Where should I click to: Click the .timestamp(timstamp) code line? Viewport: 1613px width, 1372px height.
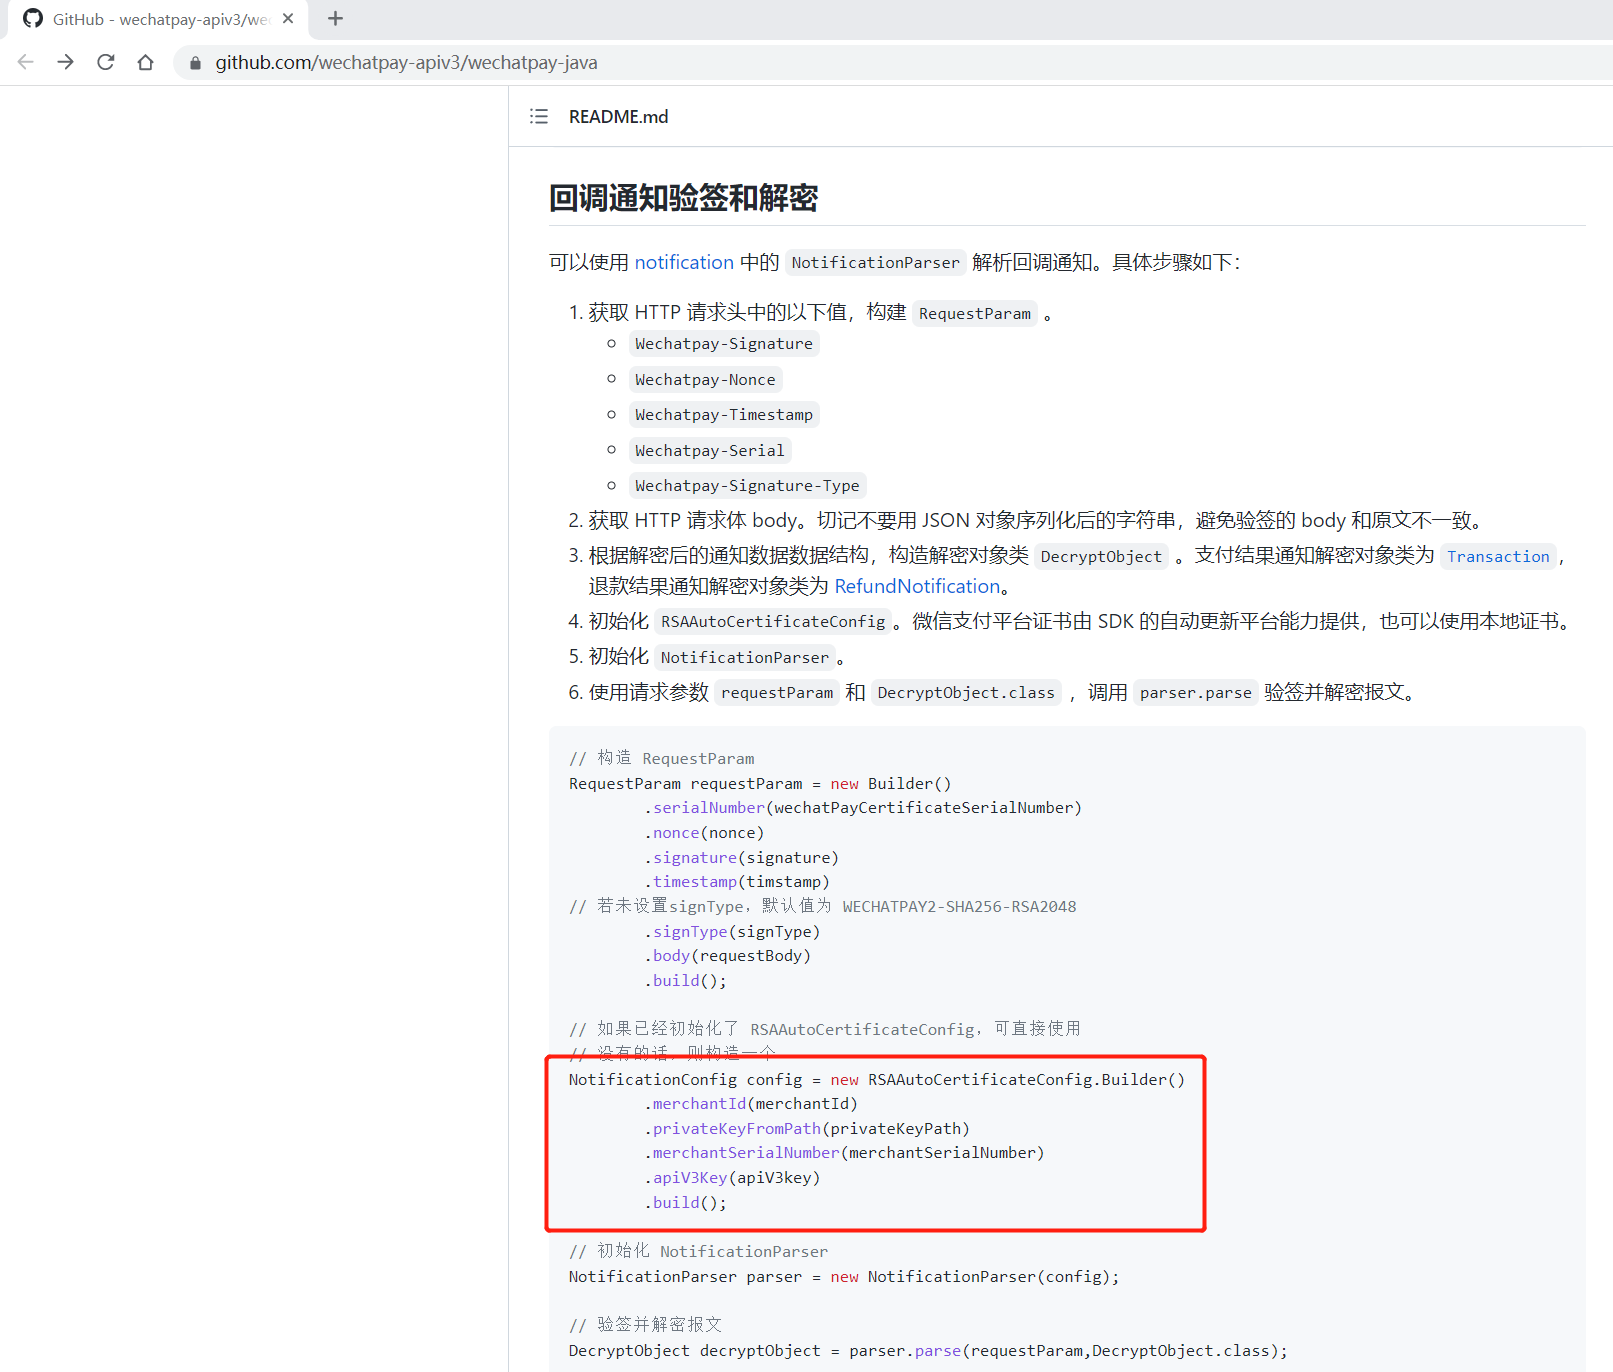737,882
